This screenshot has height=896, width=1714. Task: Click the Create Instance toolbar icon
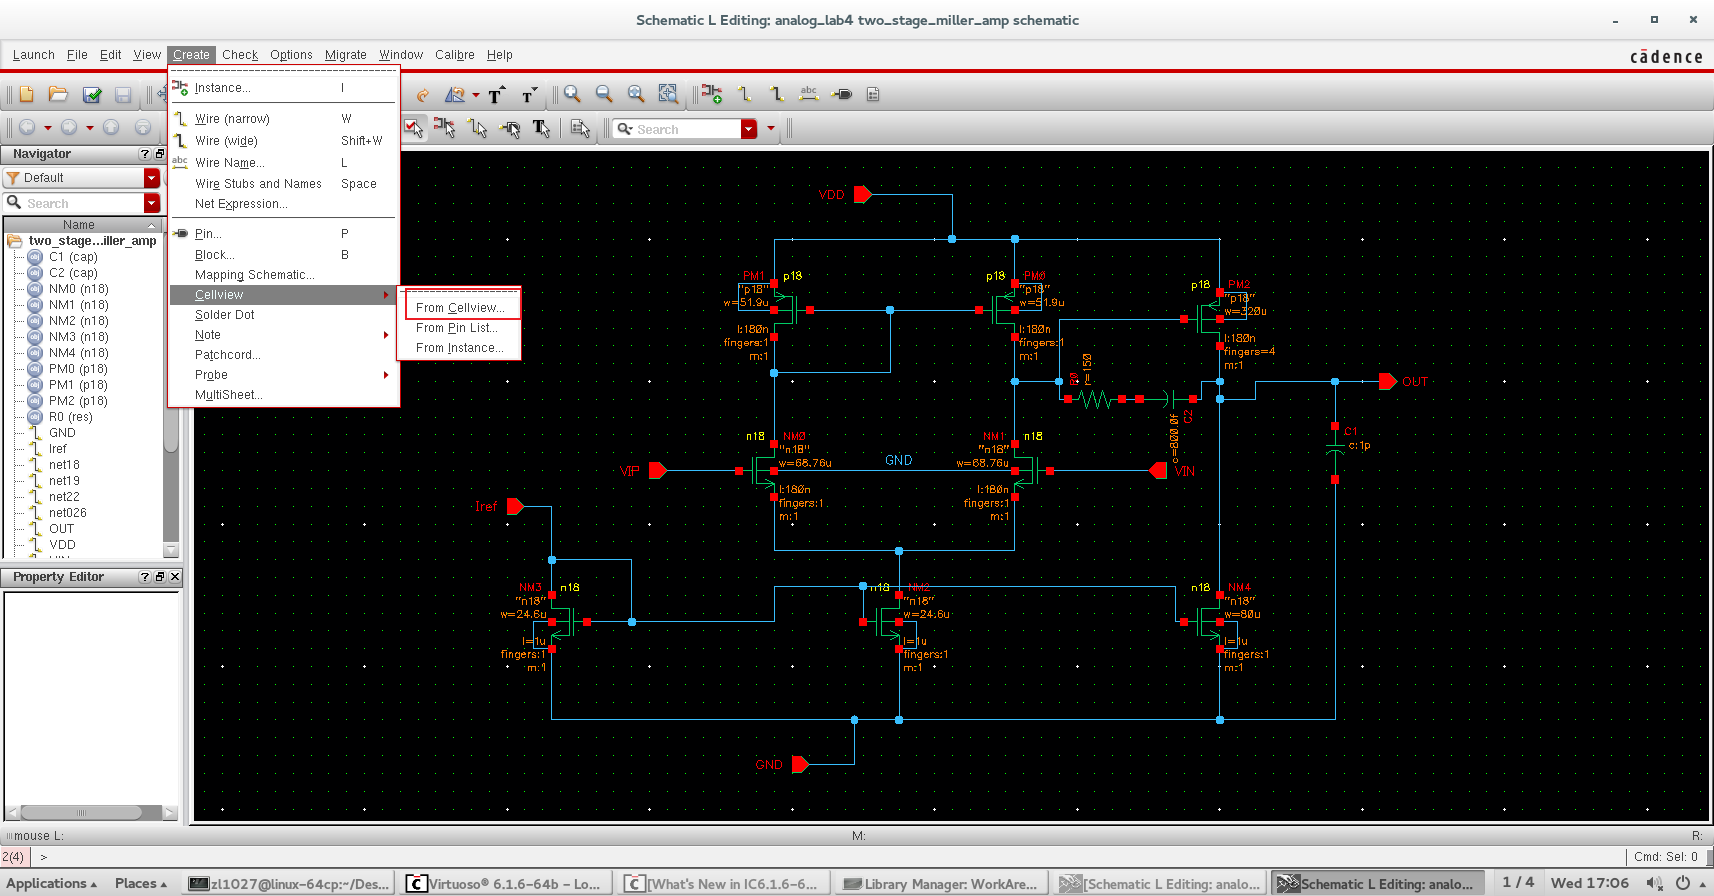click(x=712, y=94)
